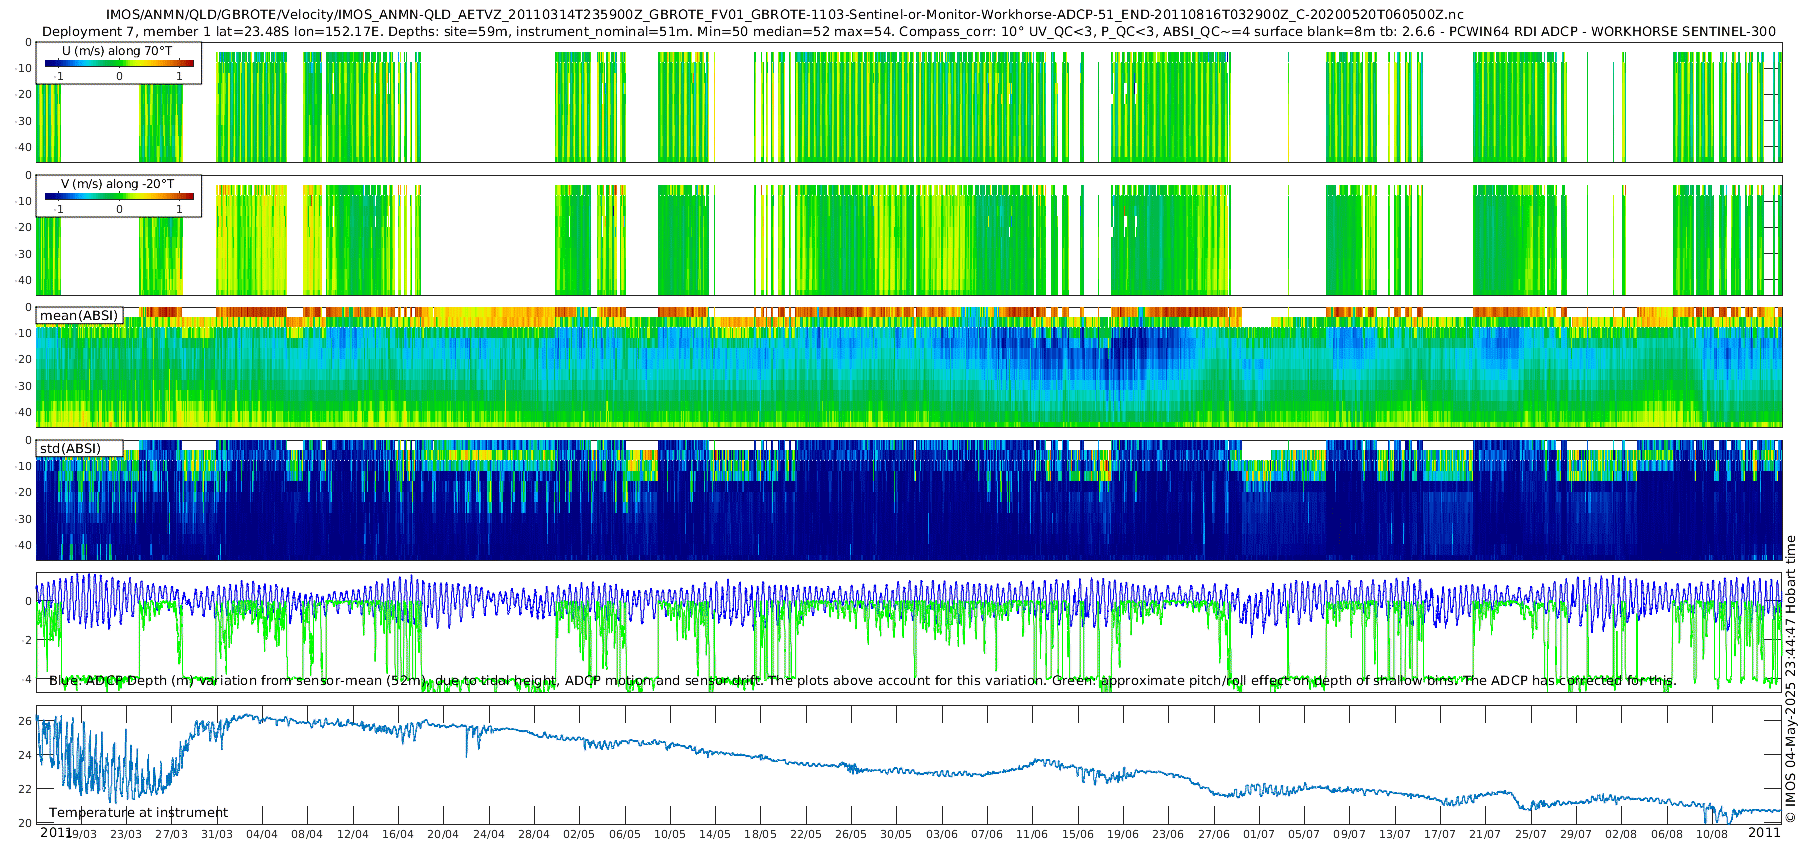Click the 10/08 date tick label
The height and width of the screenshot is (850, 1800).
1712,834
